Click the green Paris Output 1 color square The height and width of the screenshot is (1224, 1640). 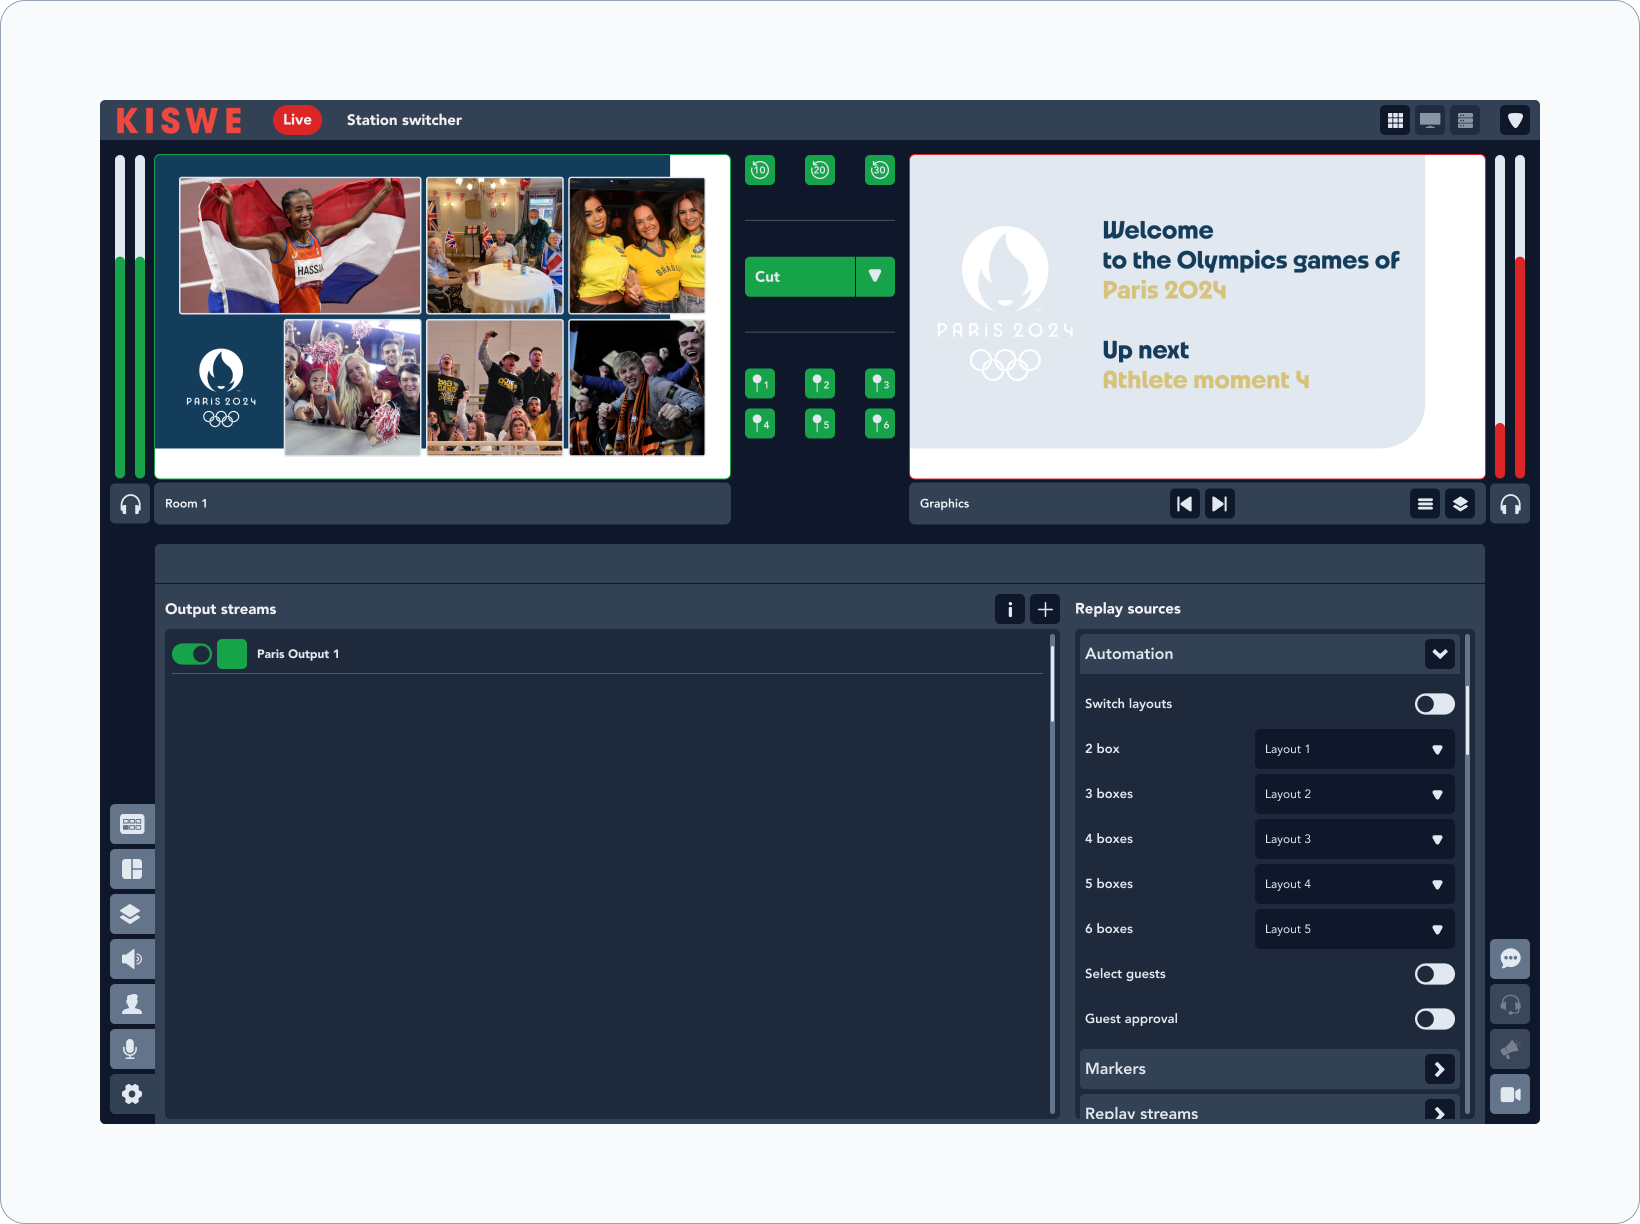[232, 654]
